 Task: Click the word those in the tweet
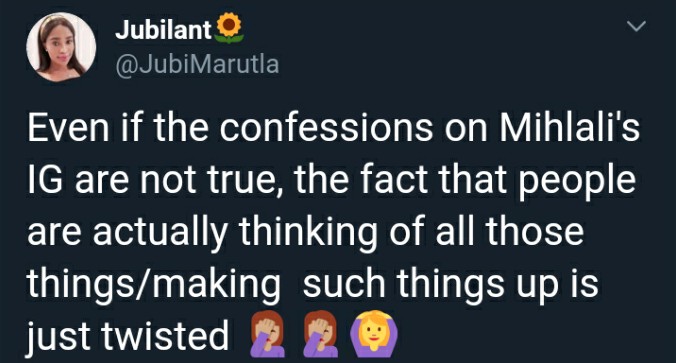tap(535, 232)
